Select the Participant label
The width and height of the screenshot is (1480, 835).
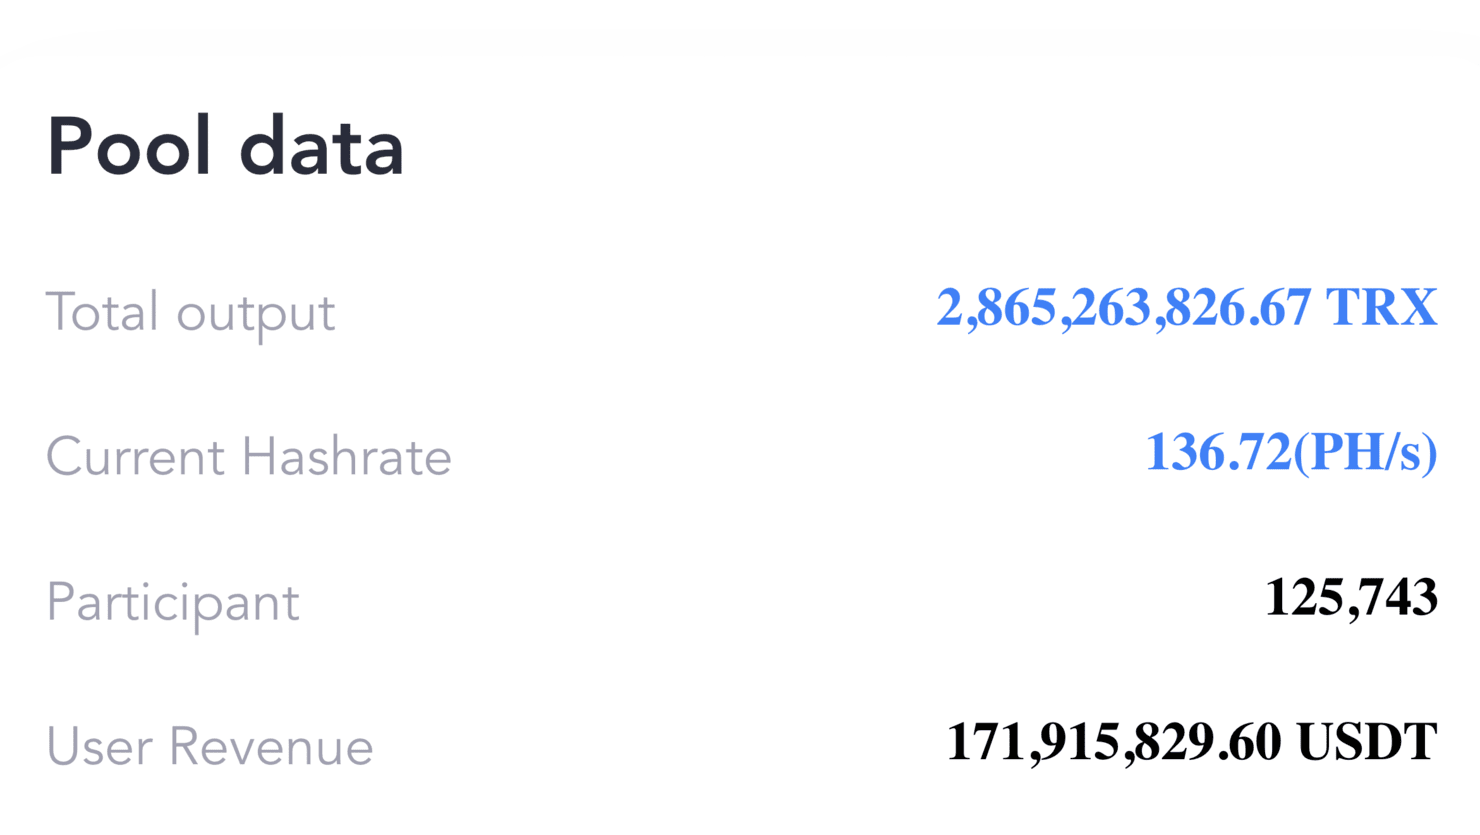pyautogui.click(x=173, y=604)
